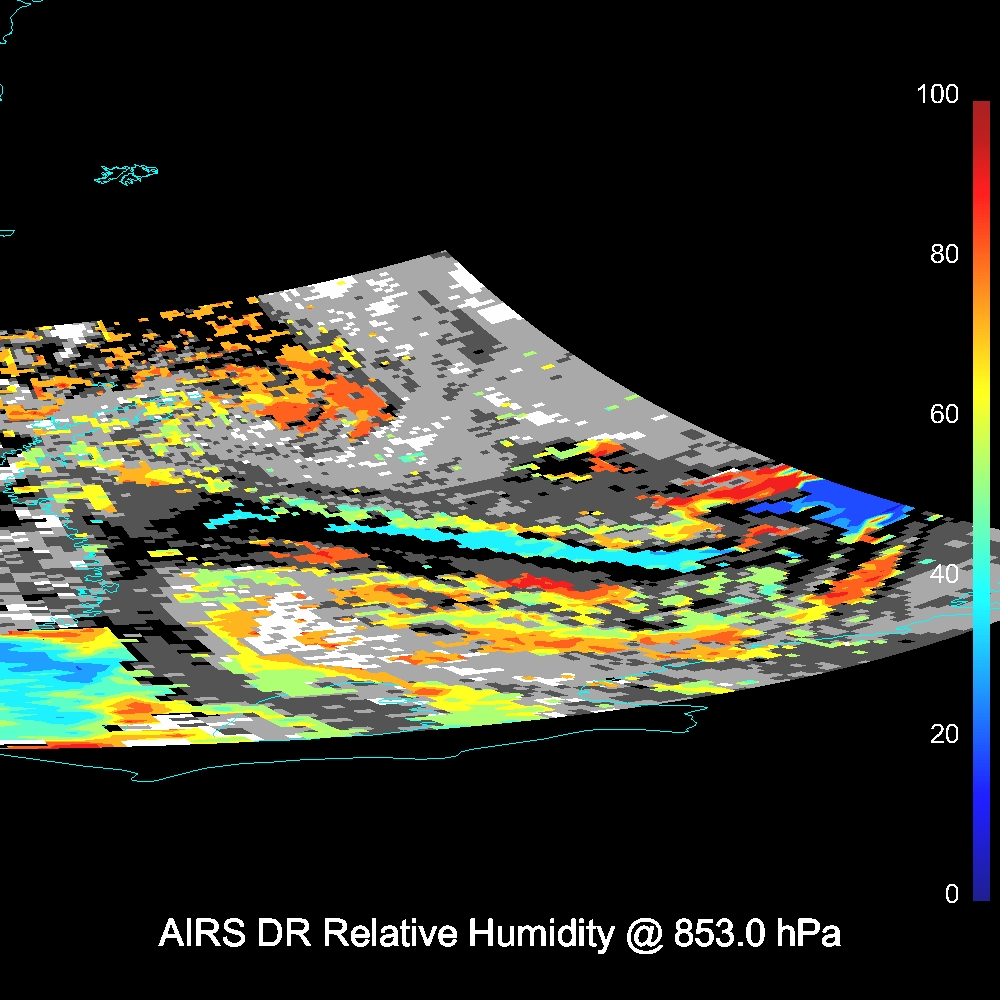Click the 60 tick label on colorbar
The image size is (1000, 1000).
click(943, 414)
